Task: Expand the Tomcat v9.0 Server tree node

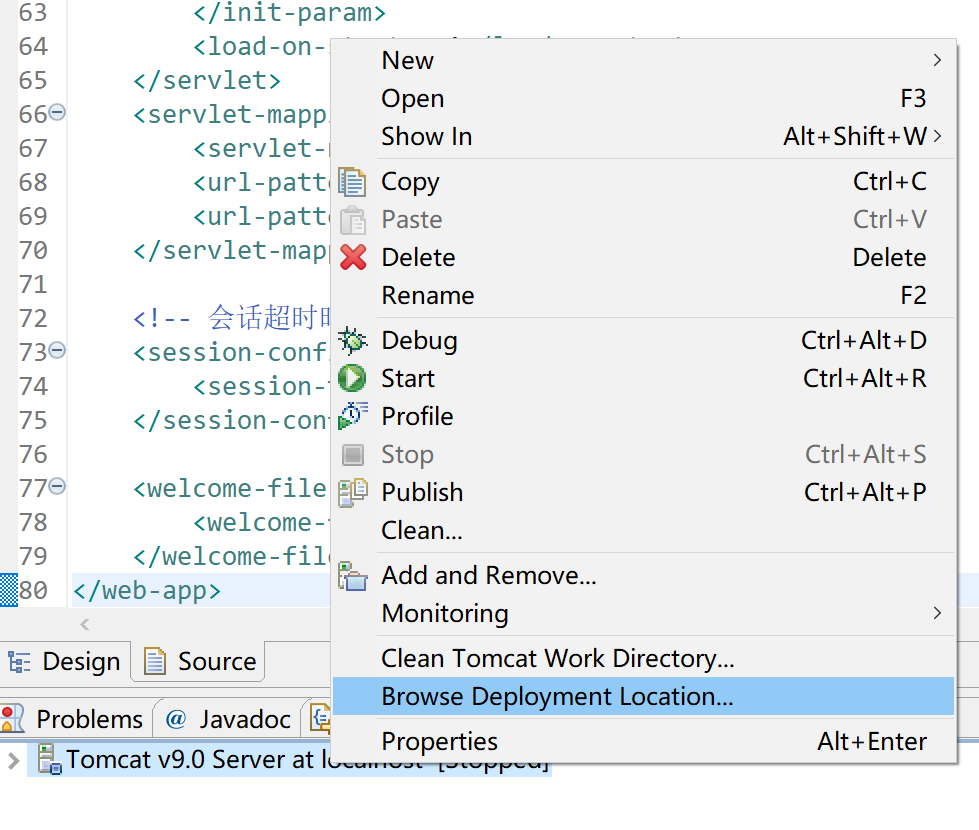Action: coord(13,760)
